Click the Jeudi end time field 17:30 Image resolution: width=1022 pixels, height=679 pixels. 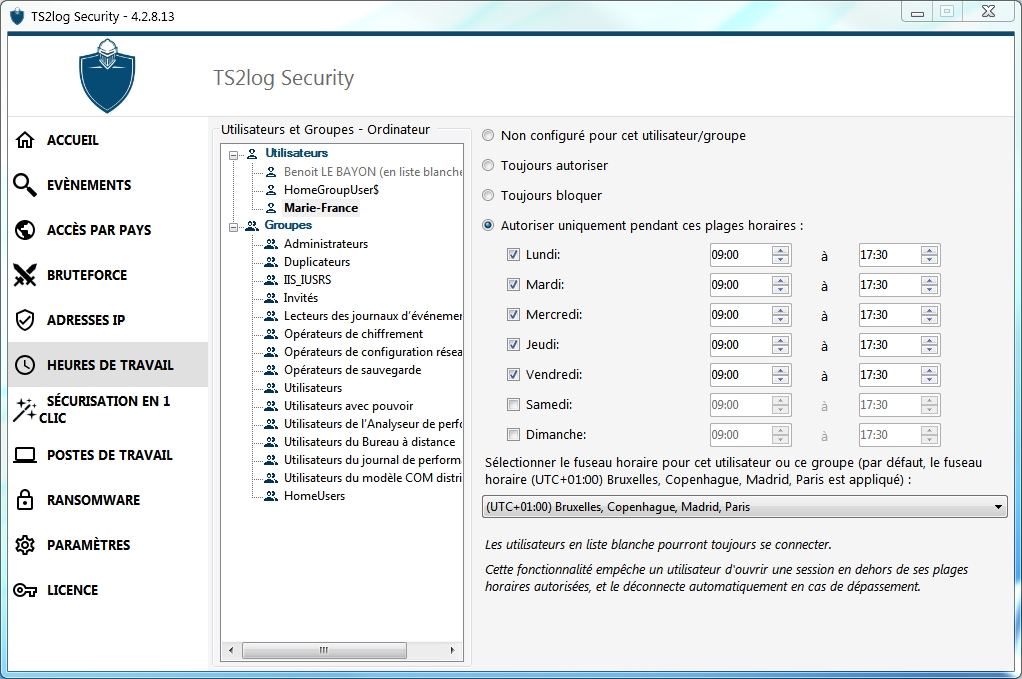889,345
